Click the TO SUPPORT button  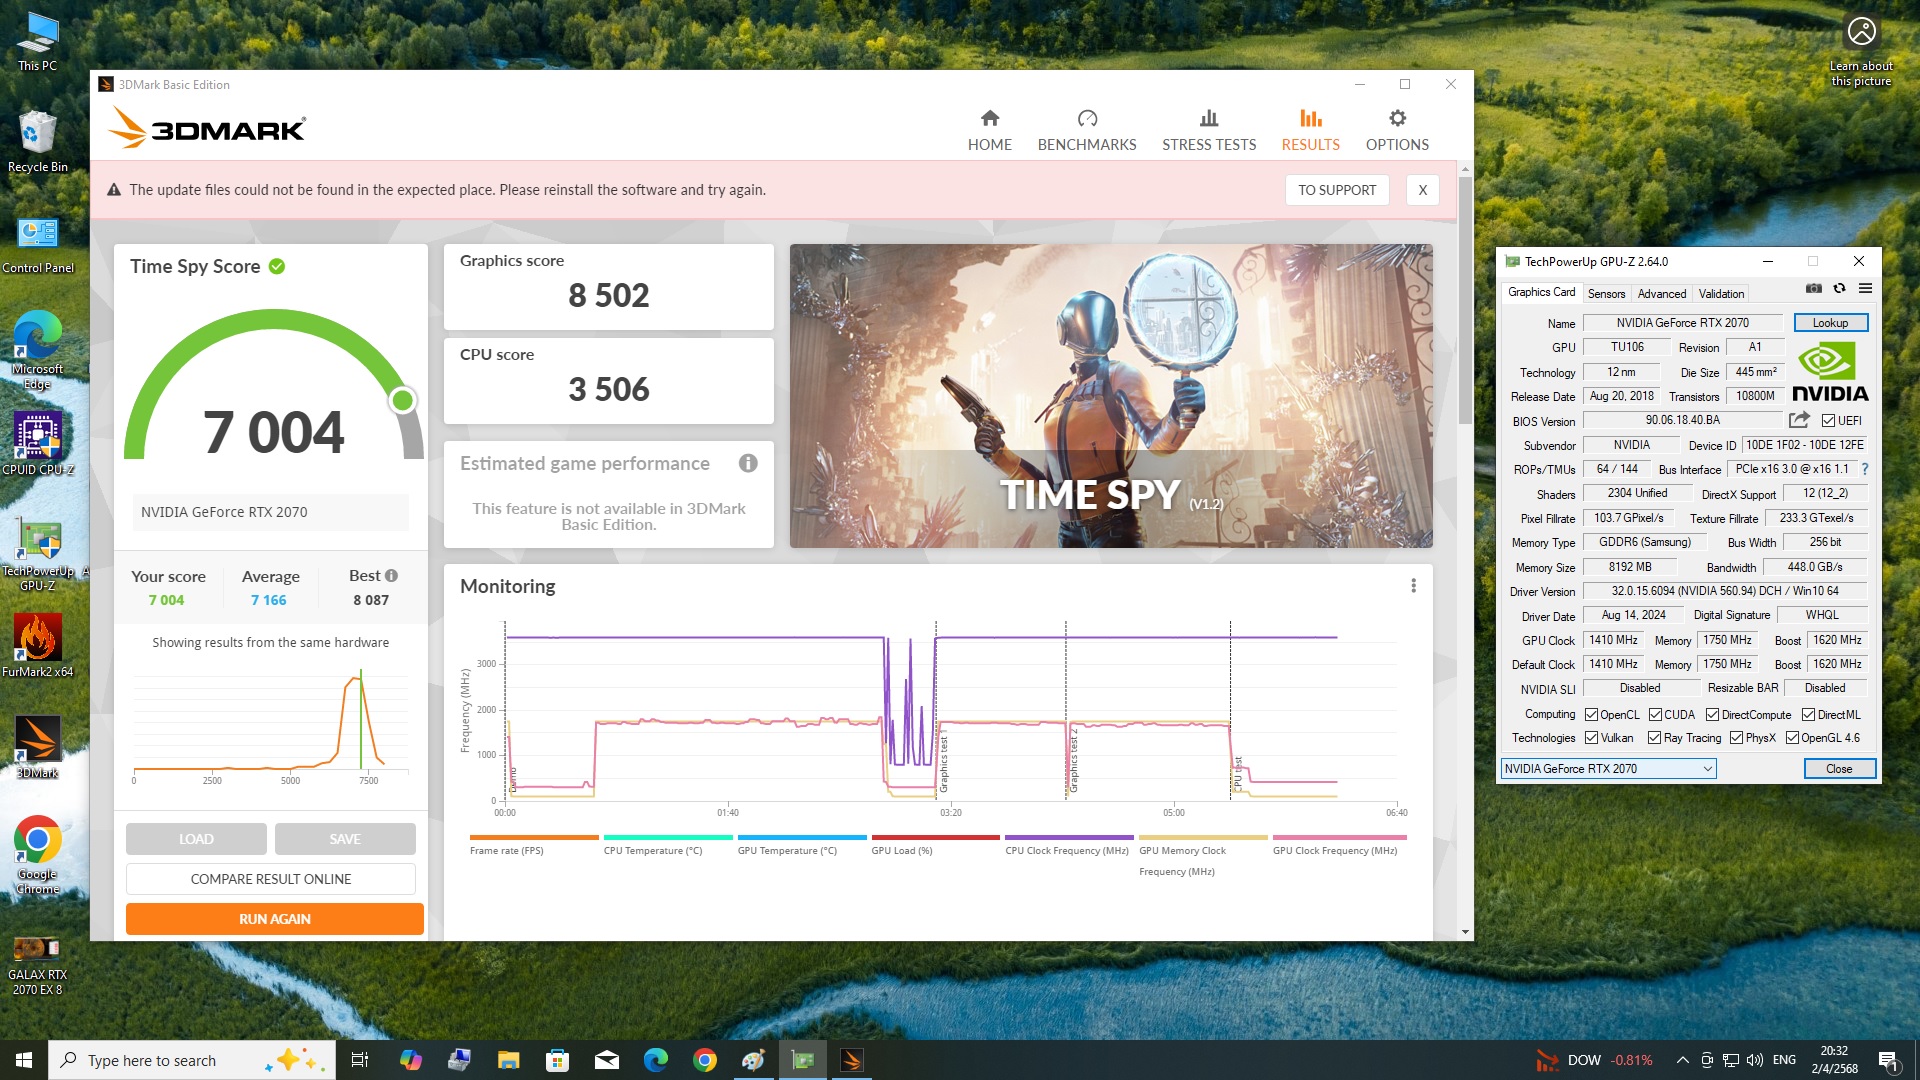tap(1337, 190)
